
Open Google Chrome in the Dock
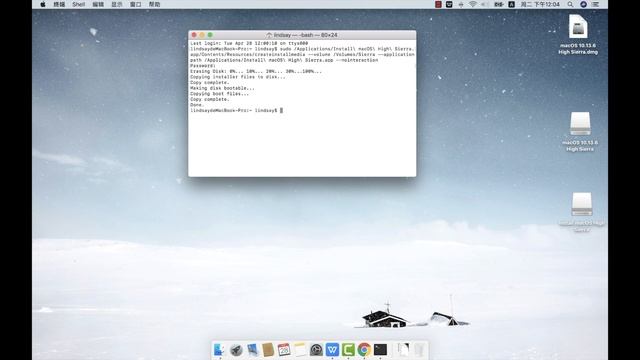364,350
